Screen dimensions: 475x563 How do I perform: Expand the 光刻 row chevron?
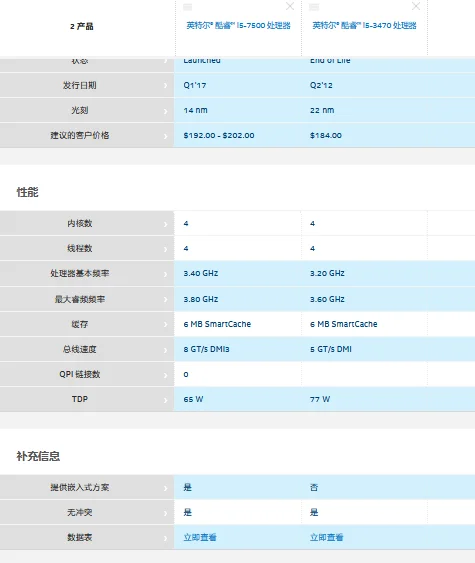tap(166, 111)
